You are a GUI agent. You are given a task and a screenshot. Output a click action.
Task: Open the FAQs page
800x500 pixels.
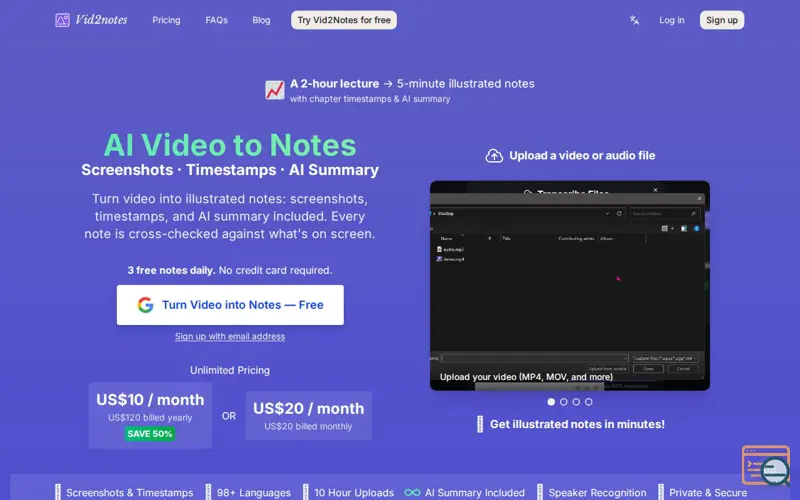(x=216, y=20)
